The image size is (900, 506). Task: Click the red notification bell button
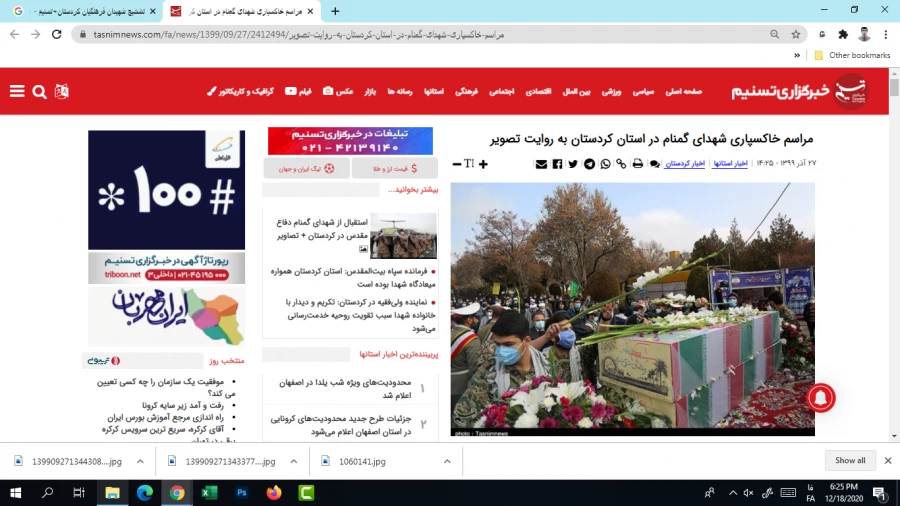tap(820, 397)
